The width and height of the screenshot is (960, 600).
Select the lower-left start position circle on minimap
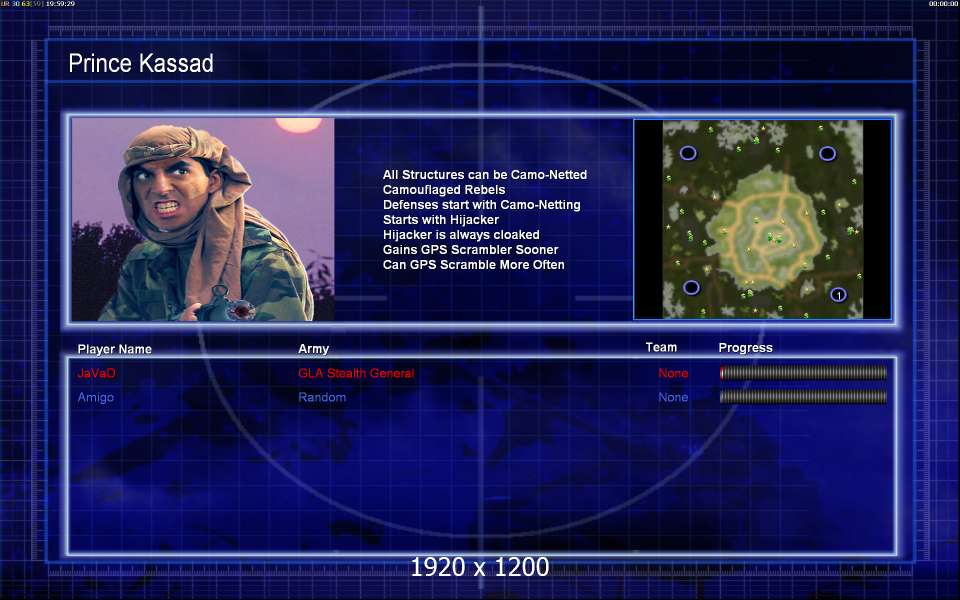tap(691, 287)
